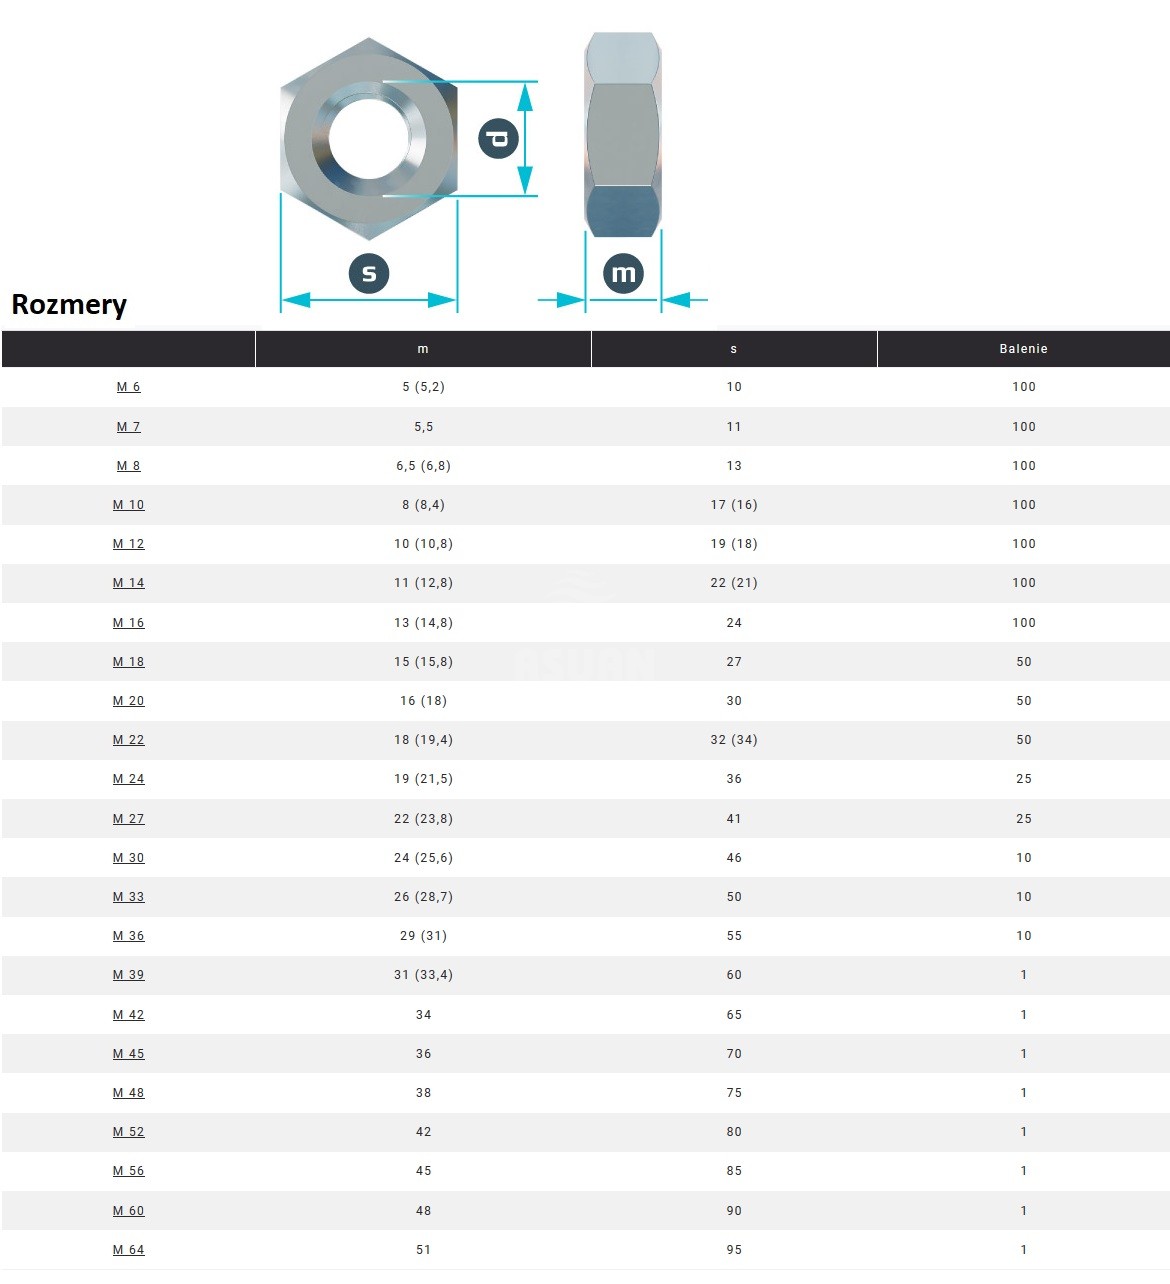Click the hex nut front view image
The height and width of the screenshot is (1284, 1170).
tap(368, 138)
